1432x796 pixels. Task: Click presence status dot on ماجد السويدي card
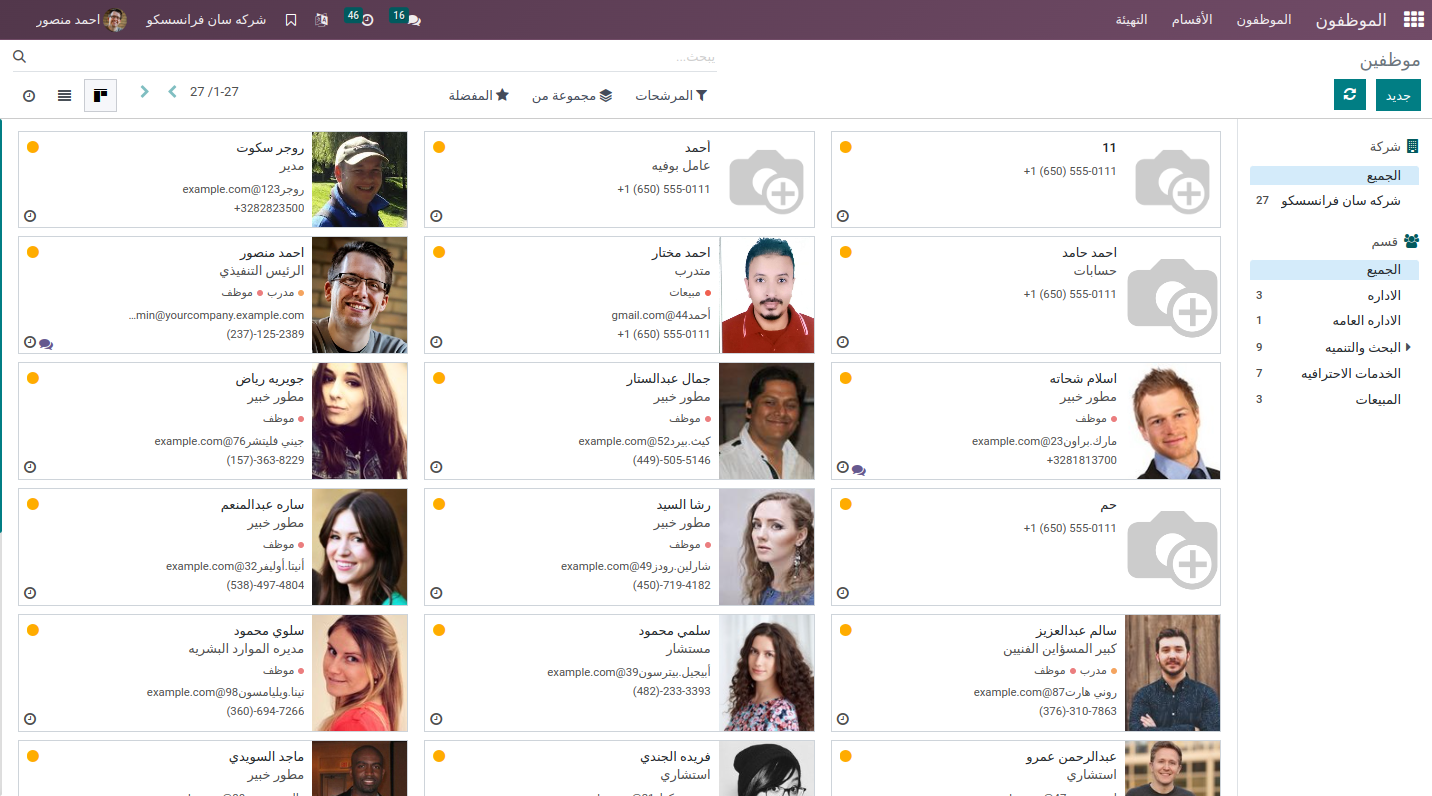pos(33,756)
